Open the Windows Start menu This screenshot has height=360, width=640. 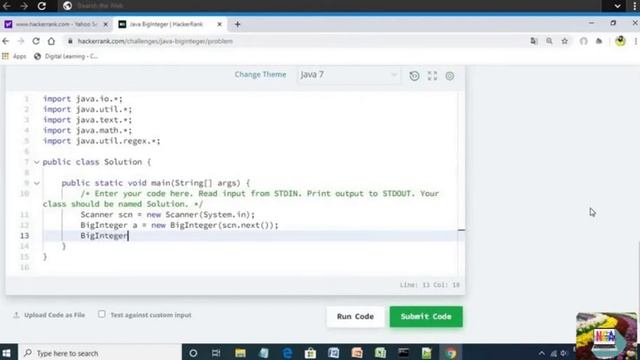click(x=7, y=353)
